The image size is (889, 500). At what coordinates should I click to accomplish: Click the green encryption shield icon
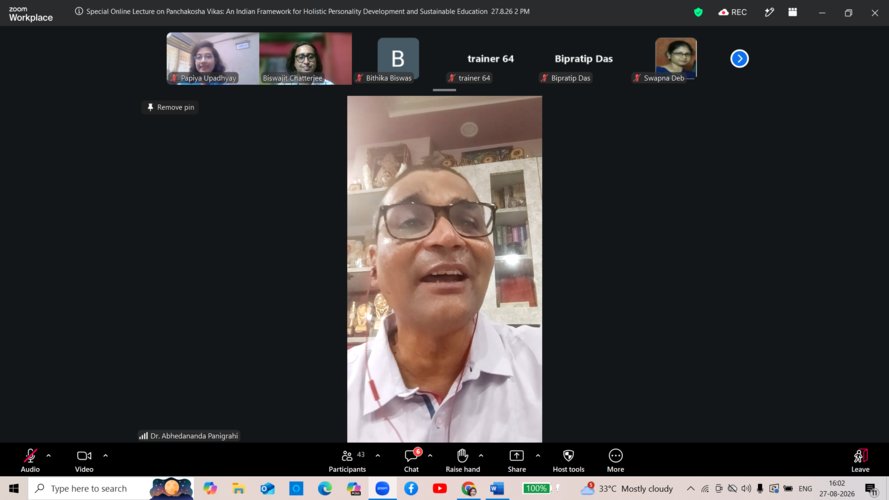click(698, 12)
